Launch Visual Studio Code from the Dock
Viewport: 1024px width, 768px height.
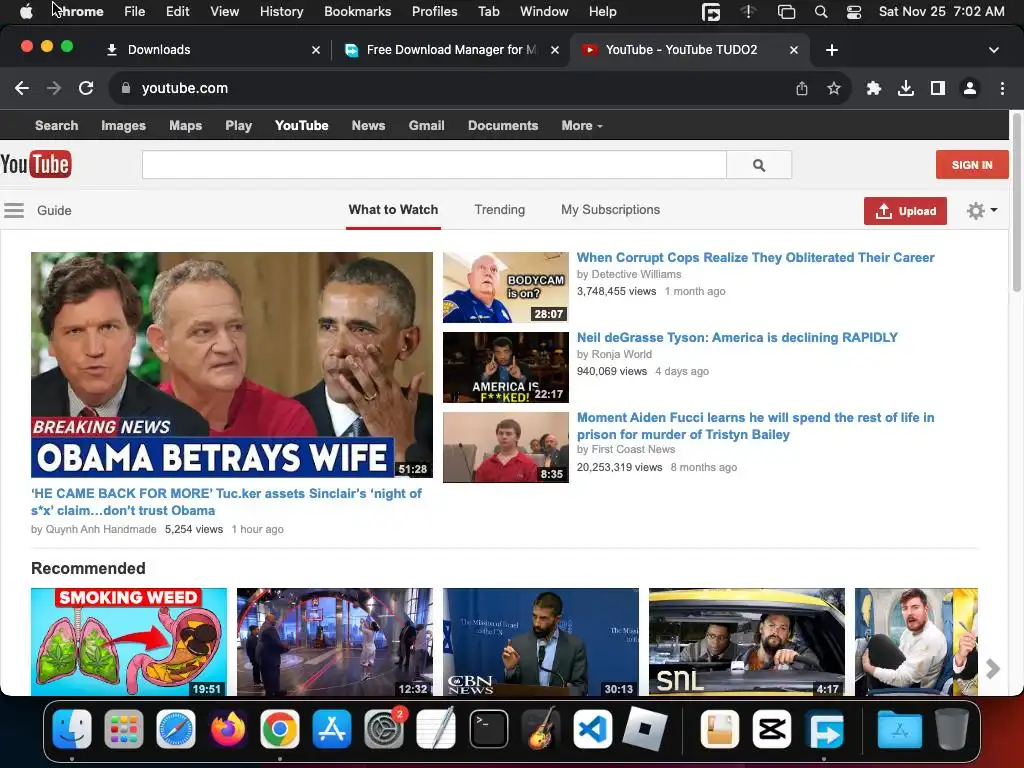click(x=592, y=729)
